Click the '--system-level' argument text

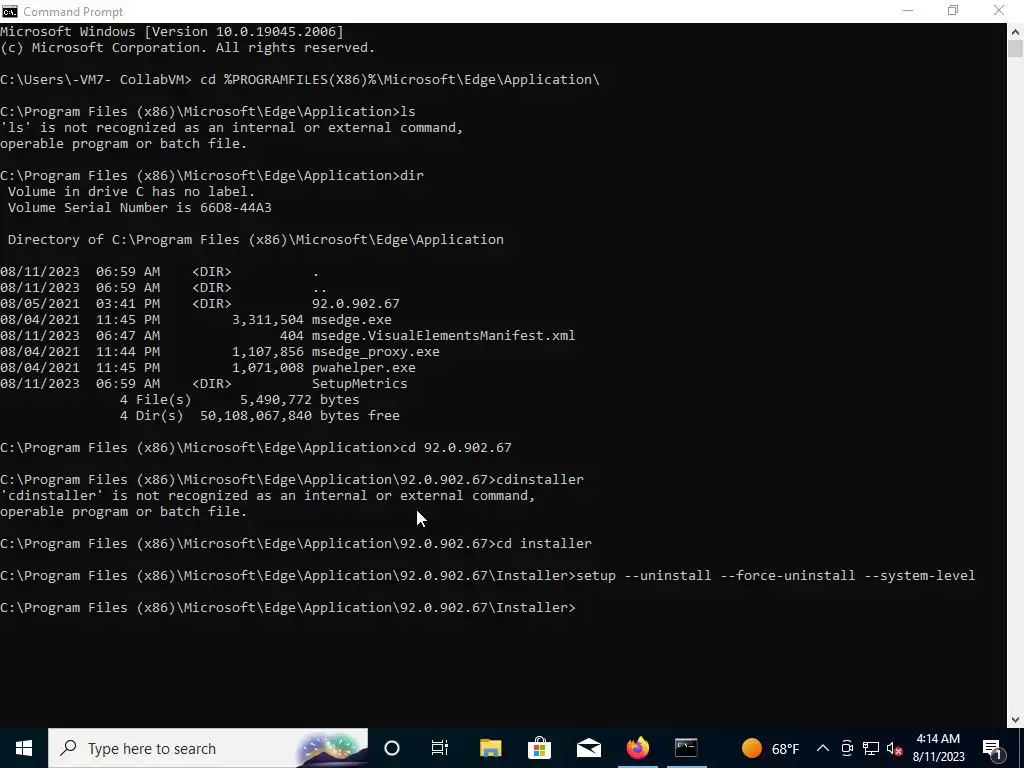click(x=920, y=575)
